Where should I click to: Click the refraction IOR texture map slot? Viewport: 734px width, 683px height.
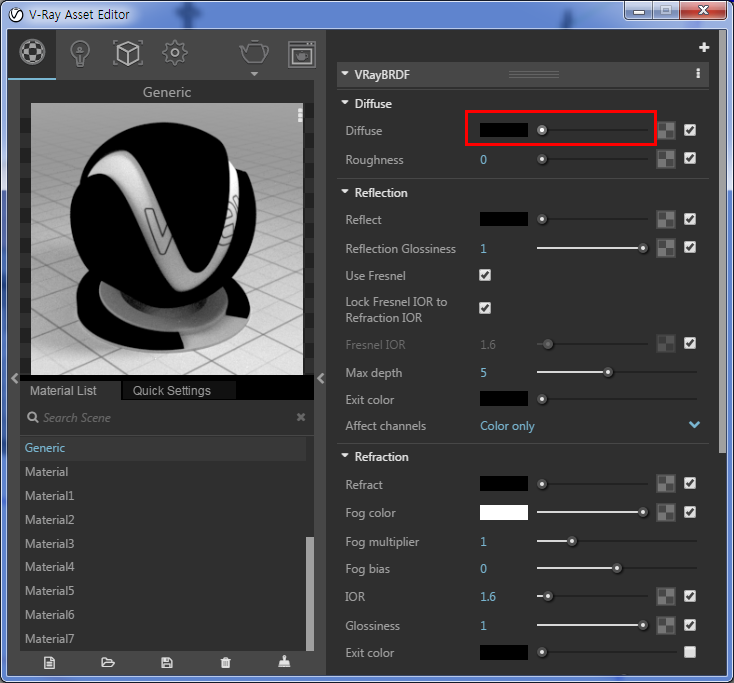coord(666,596)
